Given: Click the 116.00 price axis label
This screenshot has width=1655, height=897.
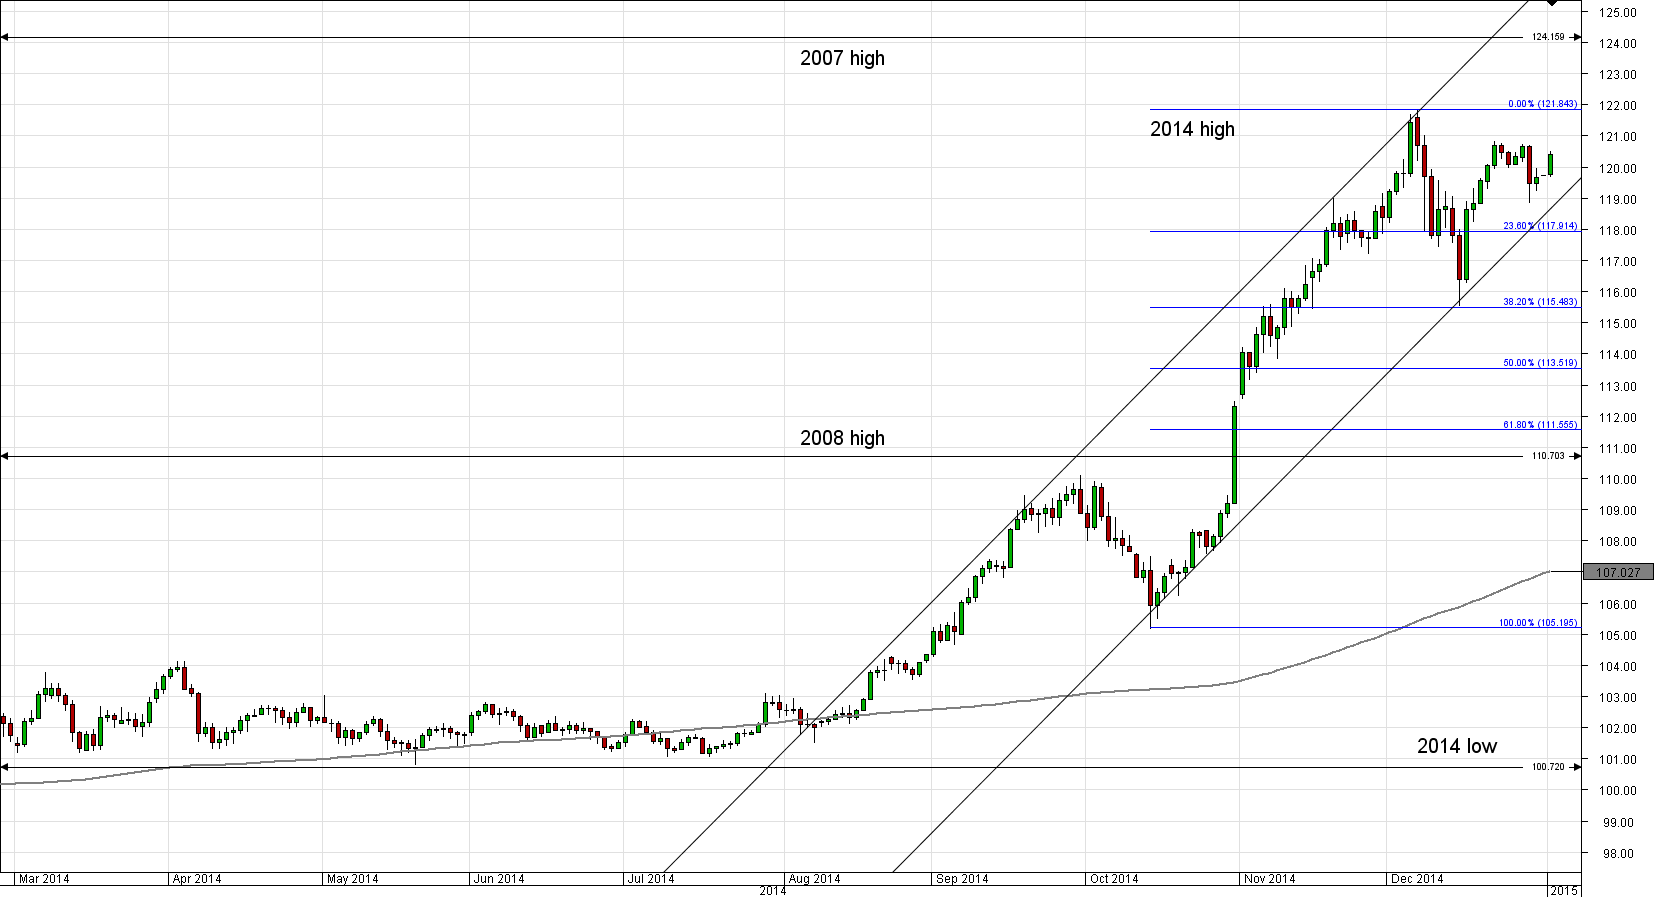Looking at the screenshot, I should pos(1617,293).
